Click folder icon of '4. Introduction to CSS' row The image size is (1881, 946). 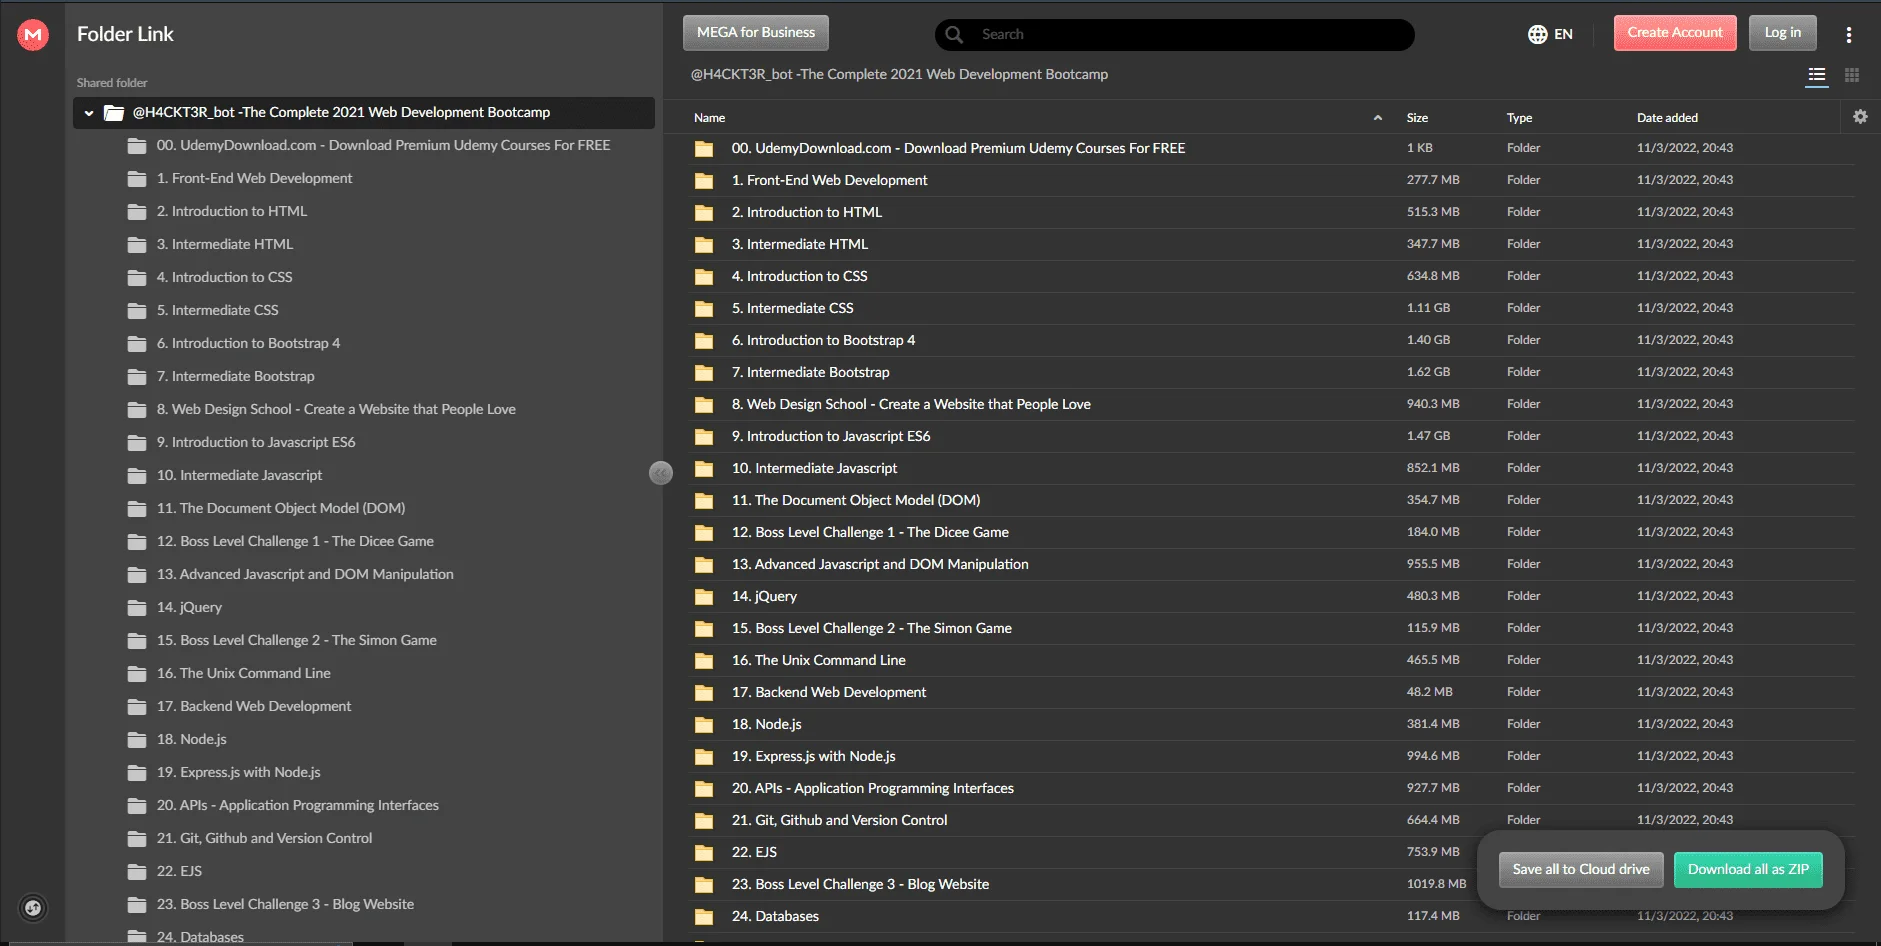[x=704, y=277]
